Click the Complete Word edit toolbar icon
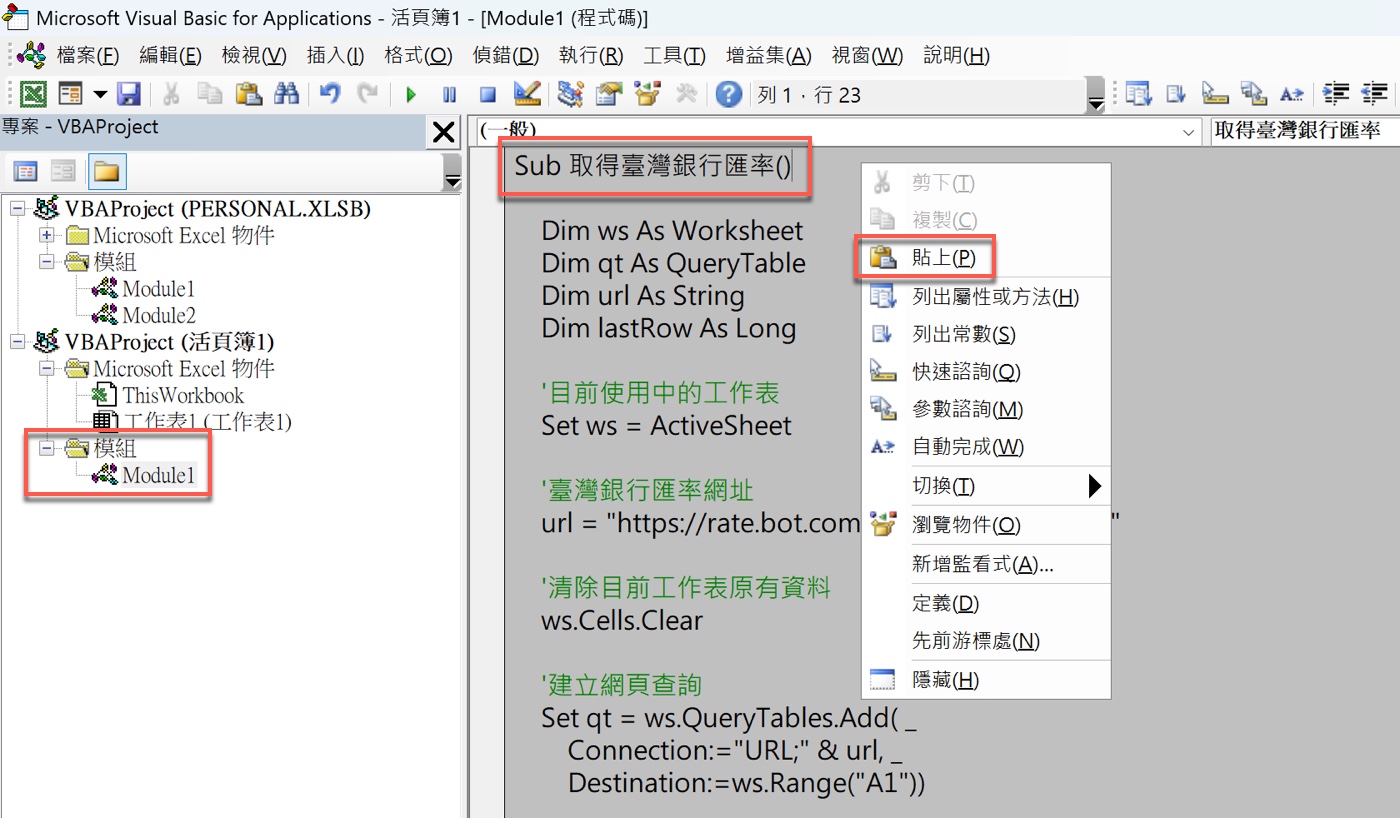This screenshot has height=818, width=1400. pyautogui.click(x=1292, y=94)
